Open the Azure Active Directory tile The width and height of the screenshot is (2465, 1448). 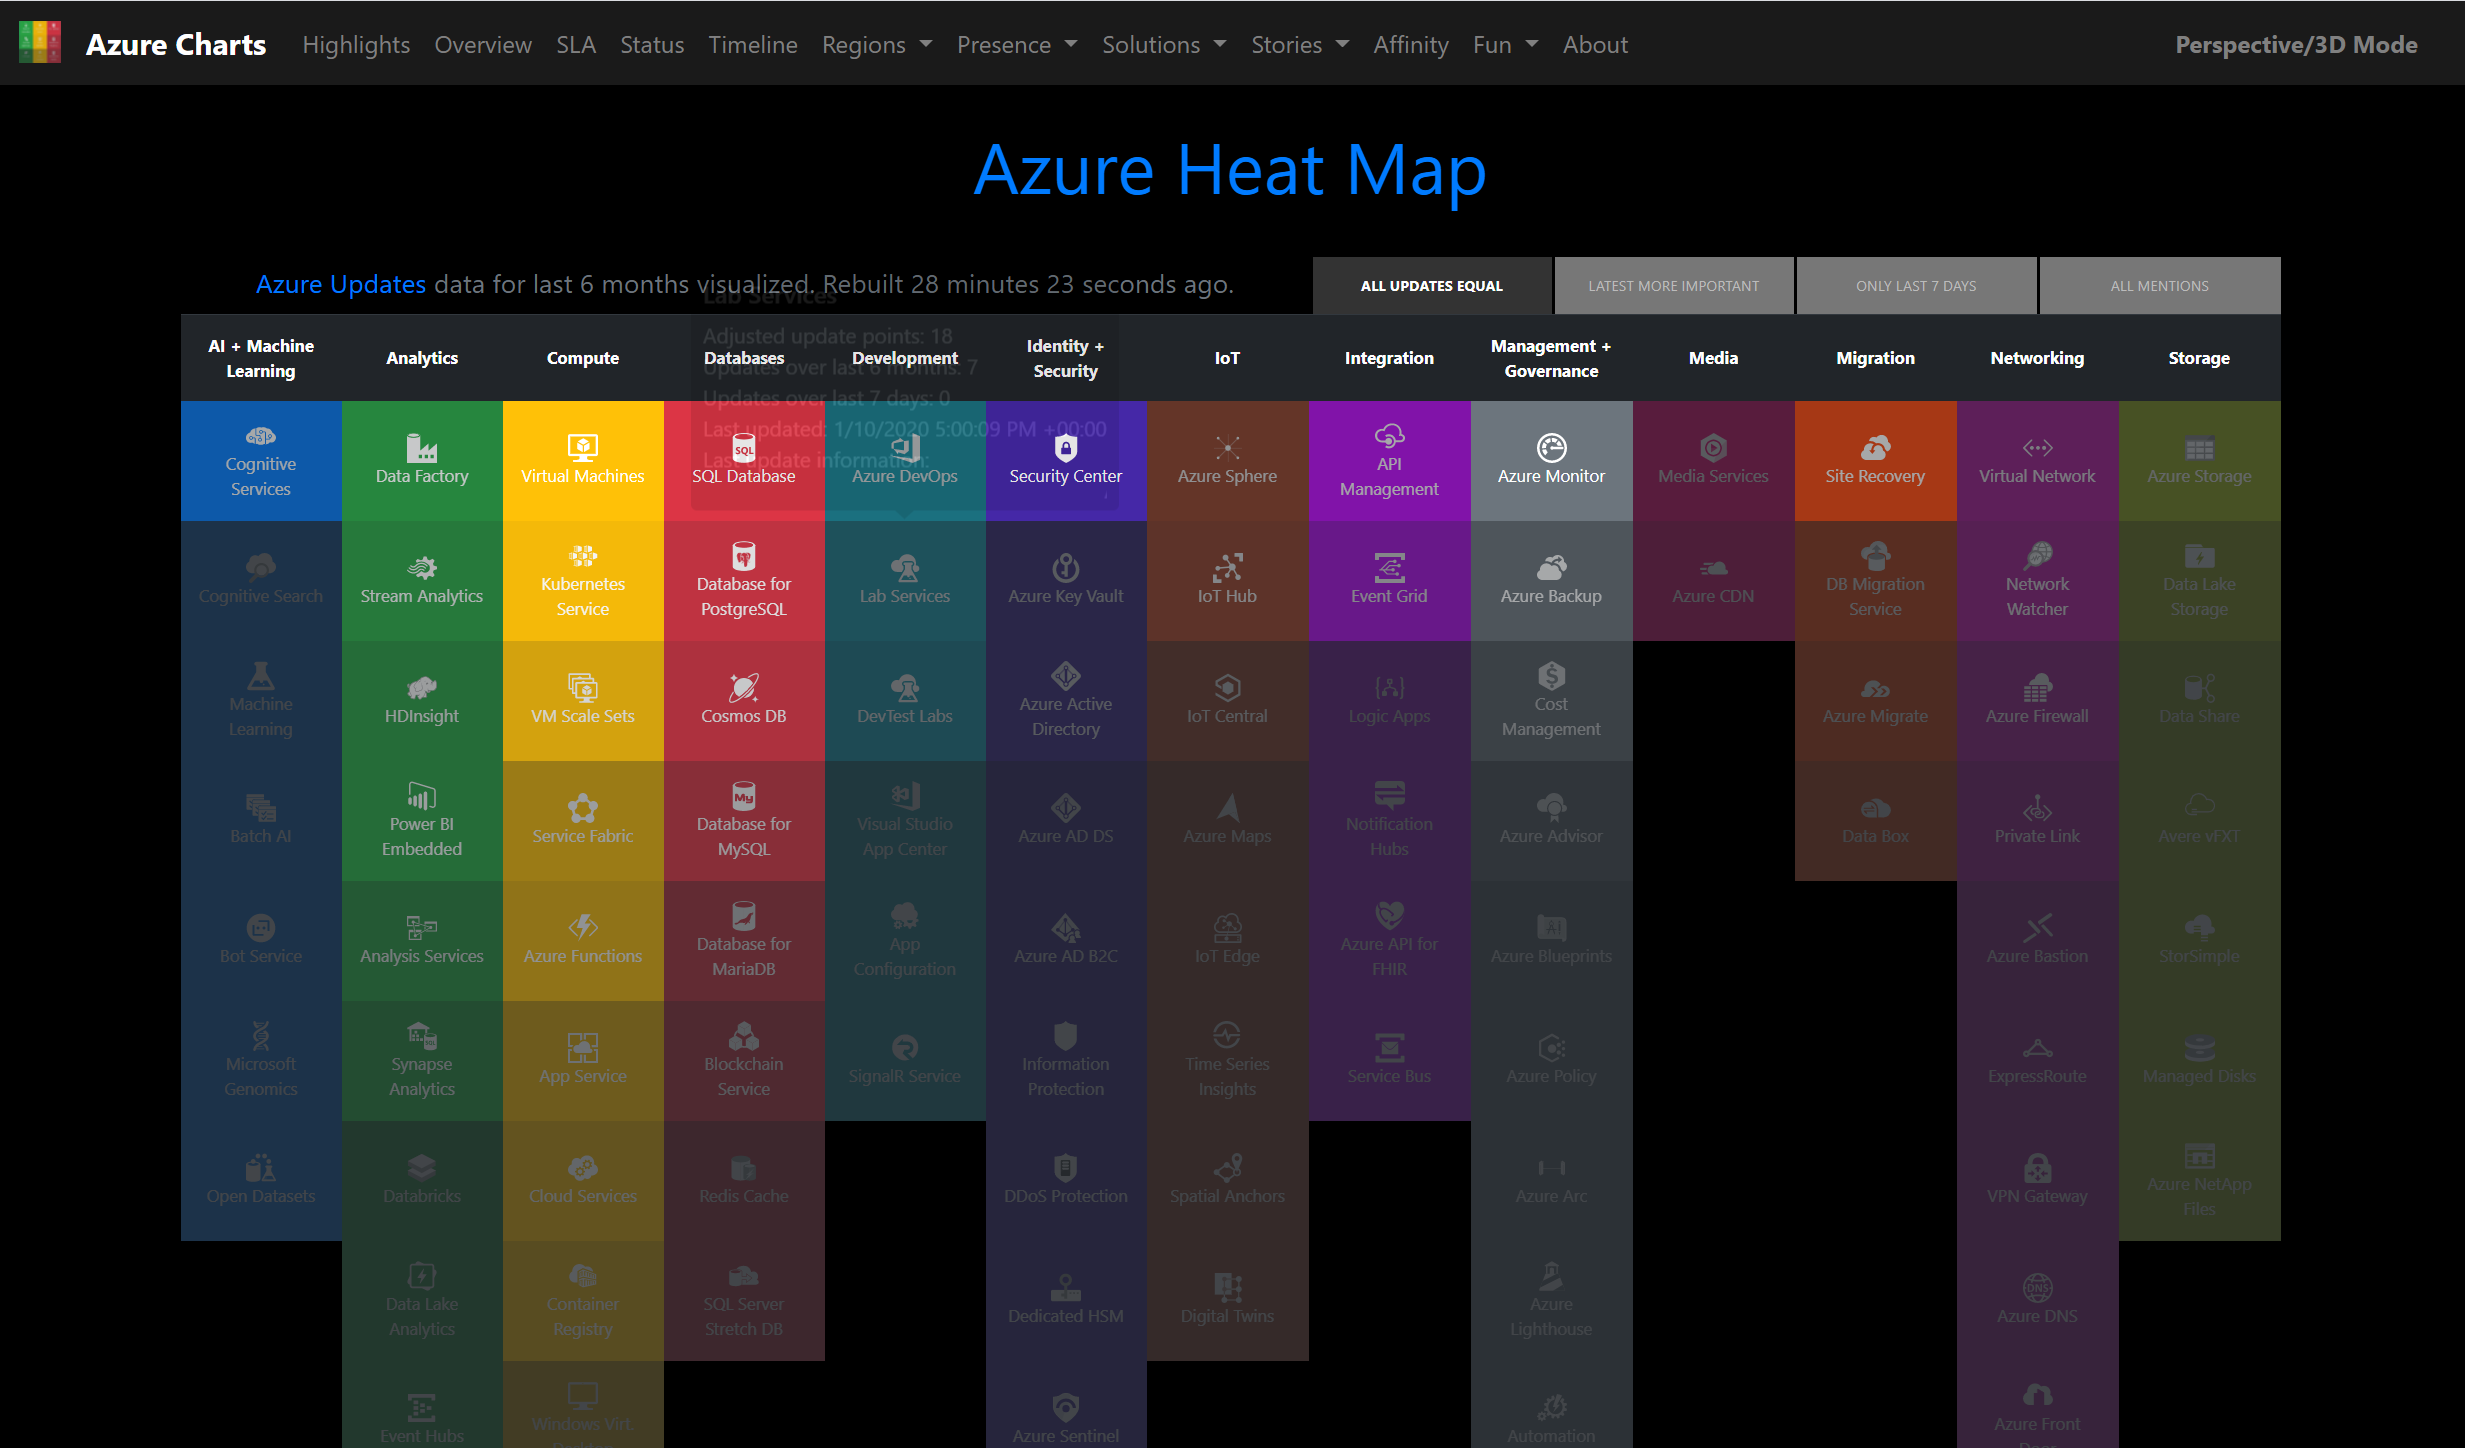[1066, 701]
